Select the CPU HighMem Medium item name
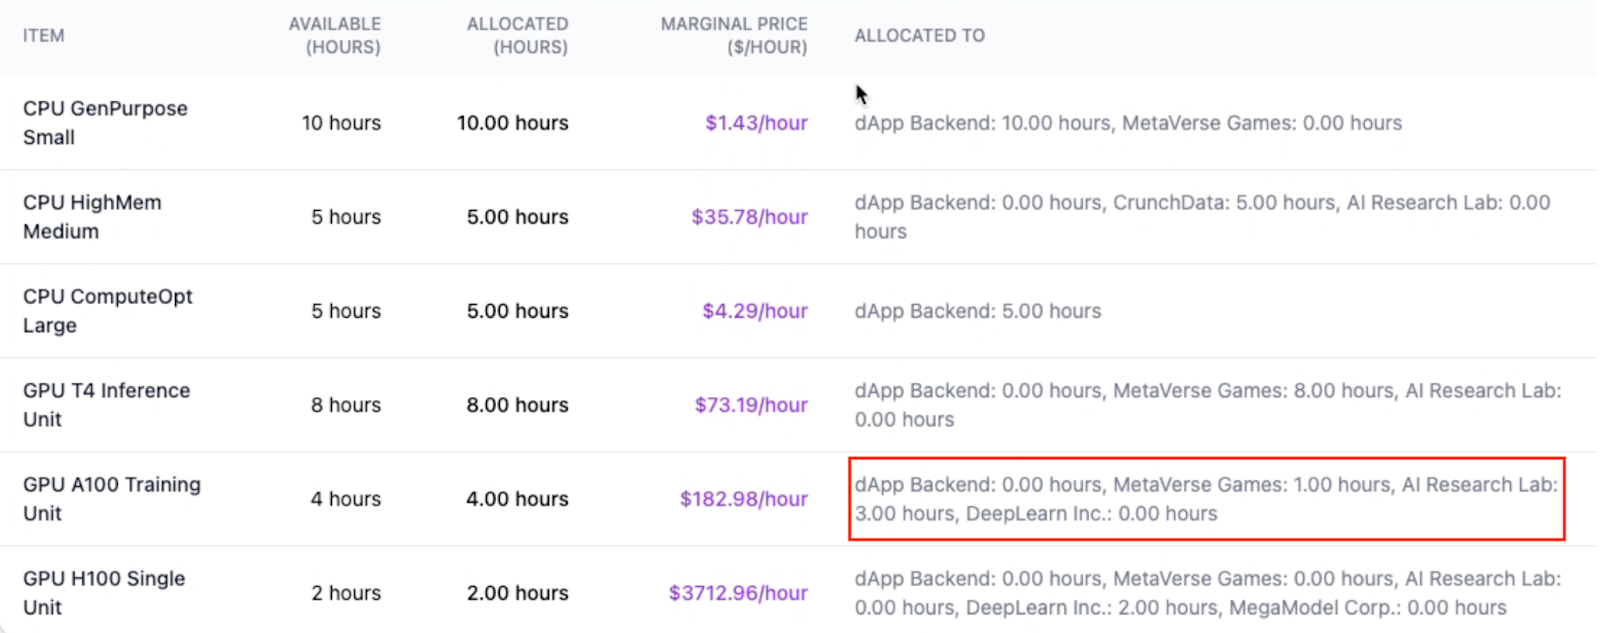 (x=92, y=217)
